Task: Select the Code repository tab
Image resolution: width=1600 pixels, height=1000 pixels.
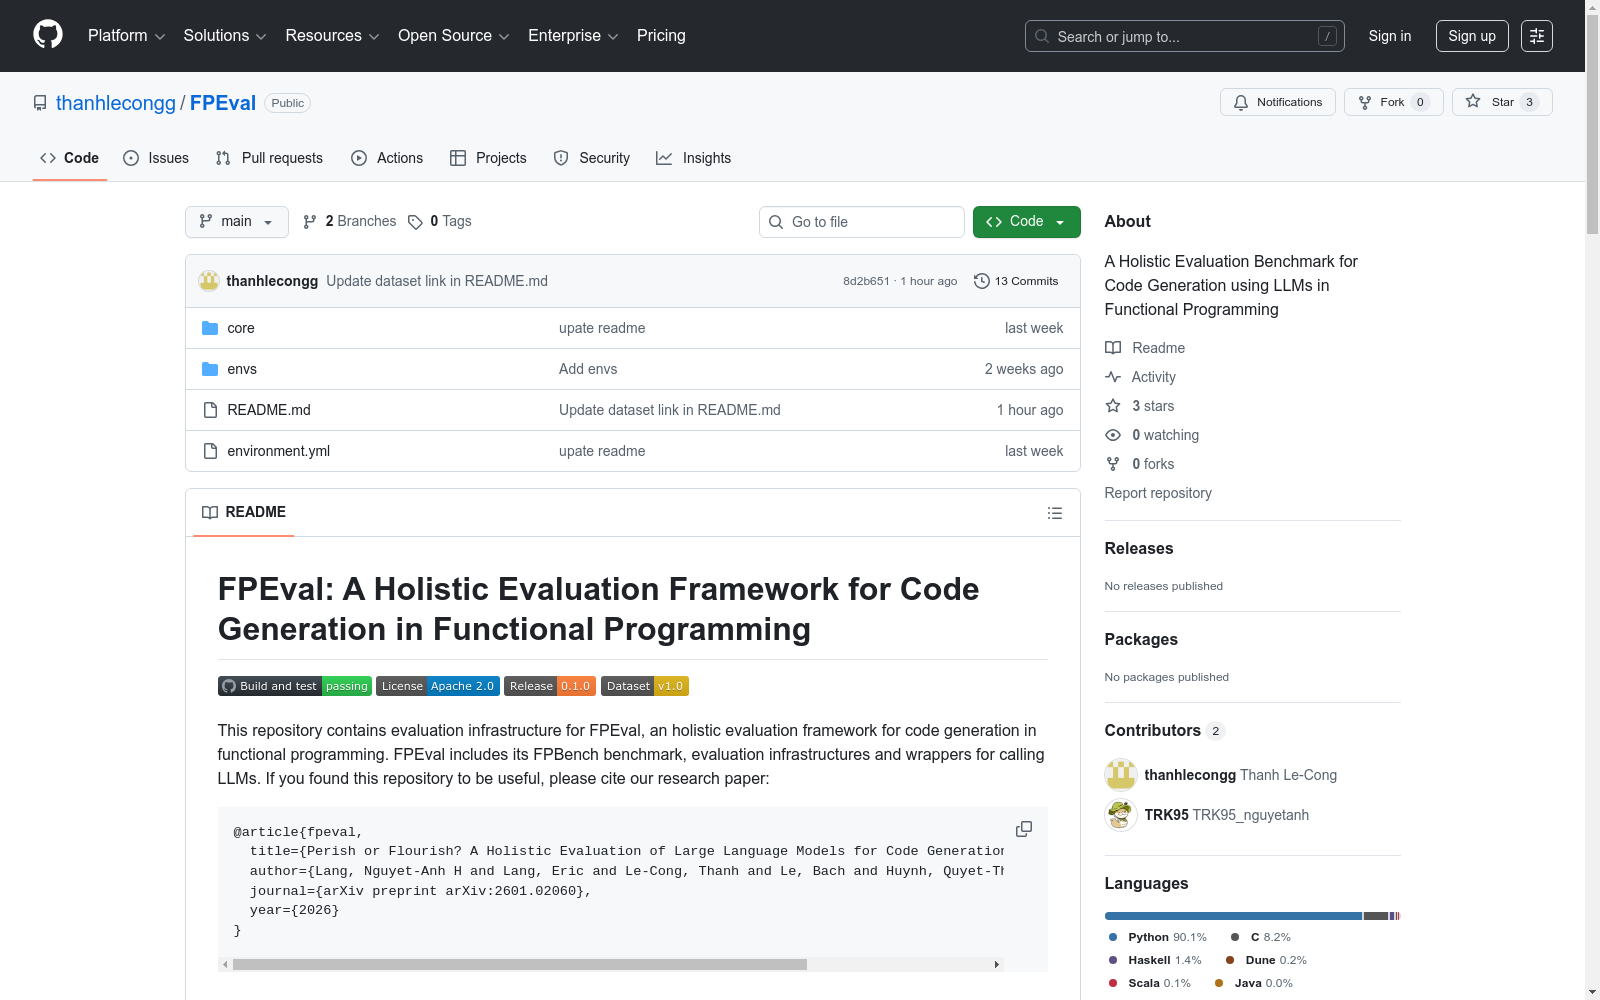Action: [x=70, y=158]
